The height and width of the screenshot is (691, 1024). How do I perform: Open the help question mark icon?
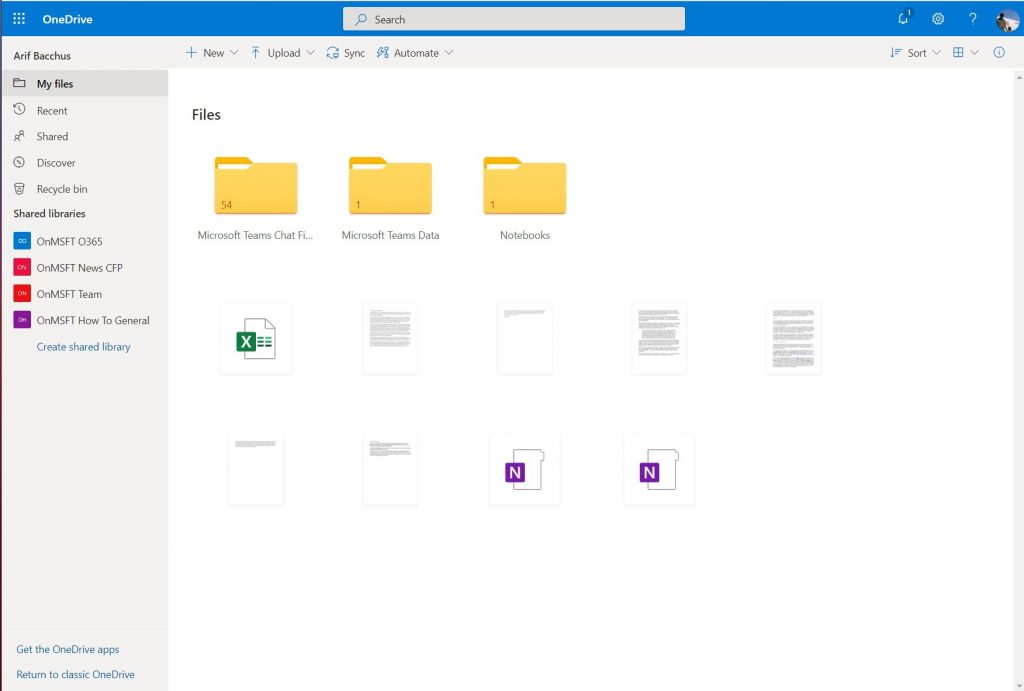pos(972,19)
